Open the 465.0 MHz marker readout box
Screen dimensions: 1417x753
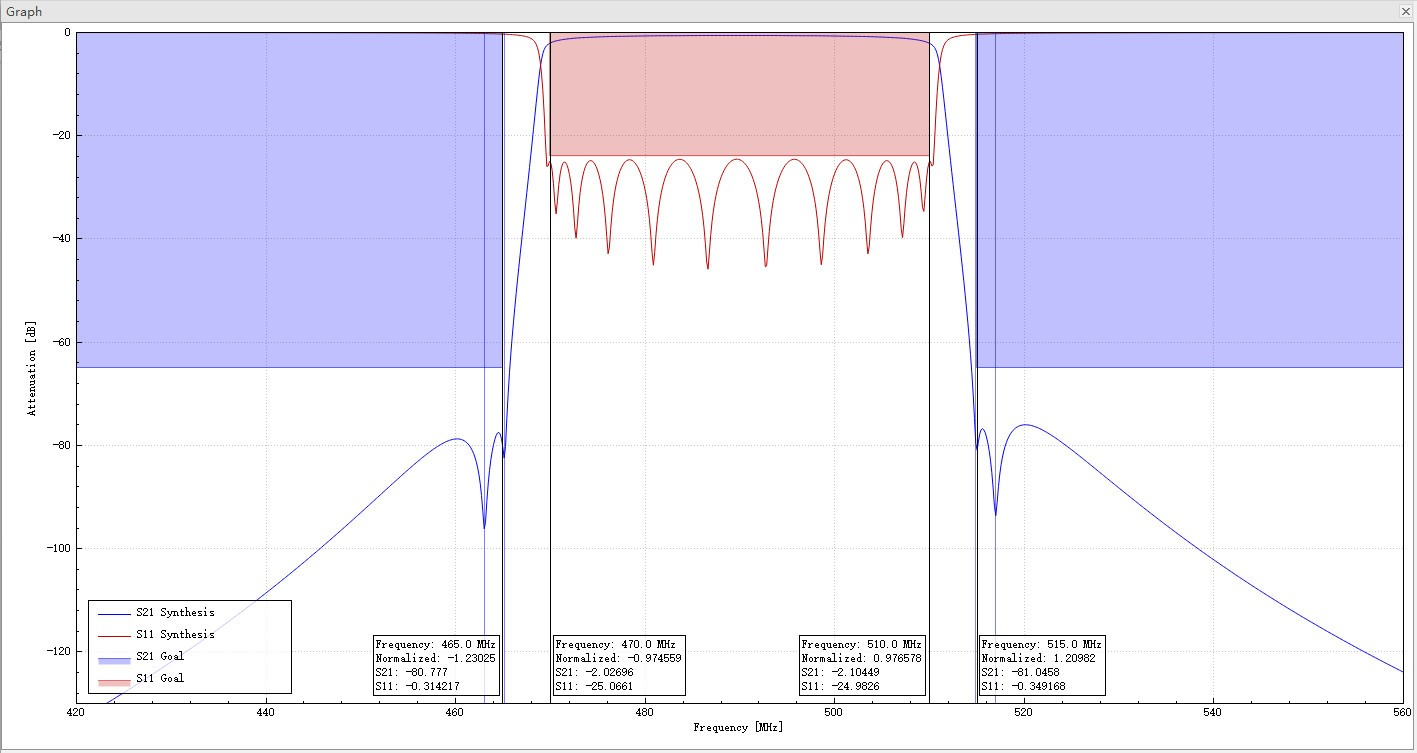click(x=435, y=663)
